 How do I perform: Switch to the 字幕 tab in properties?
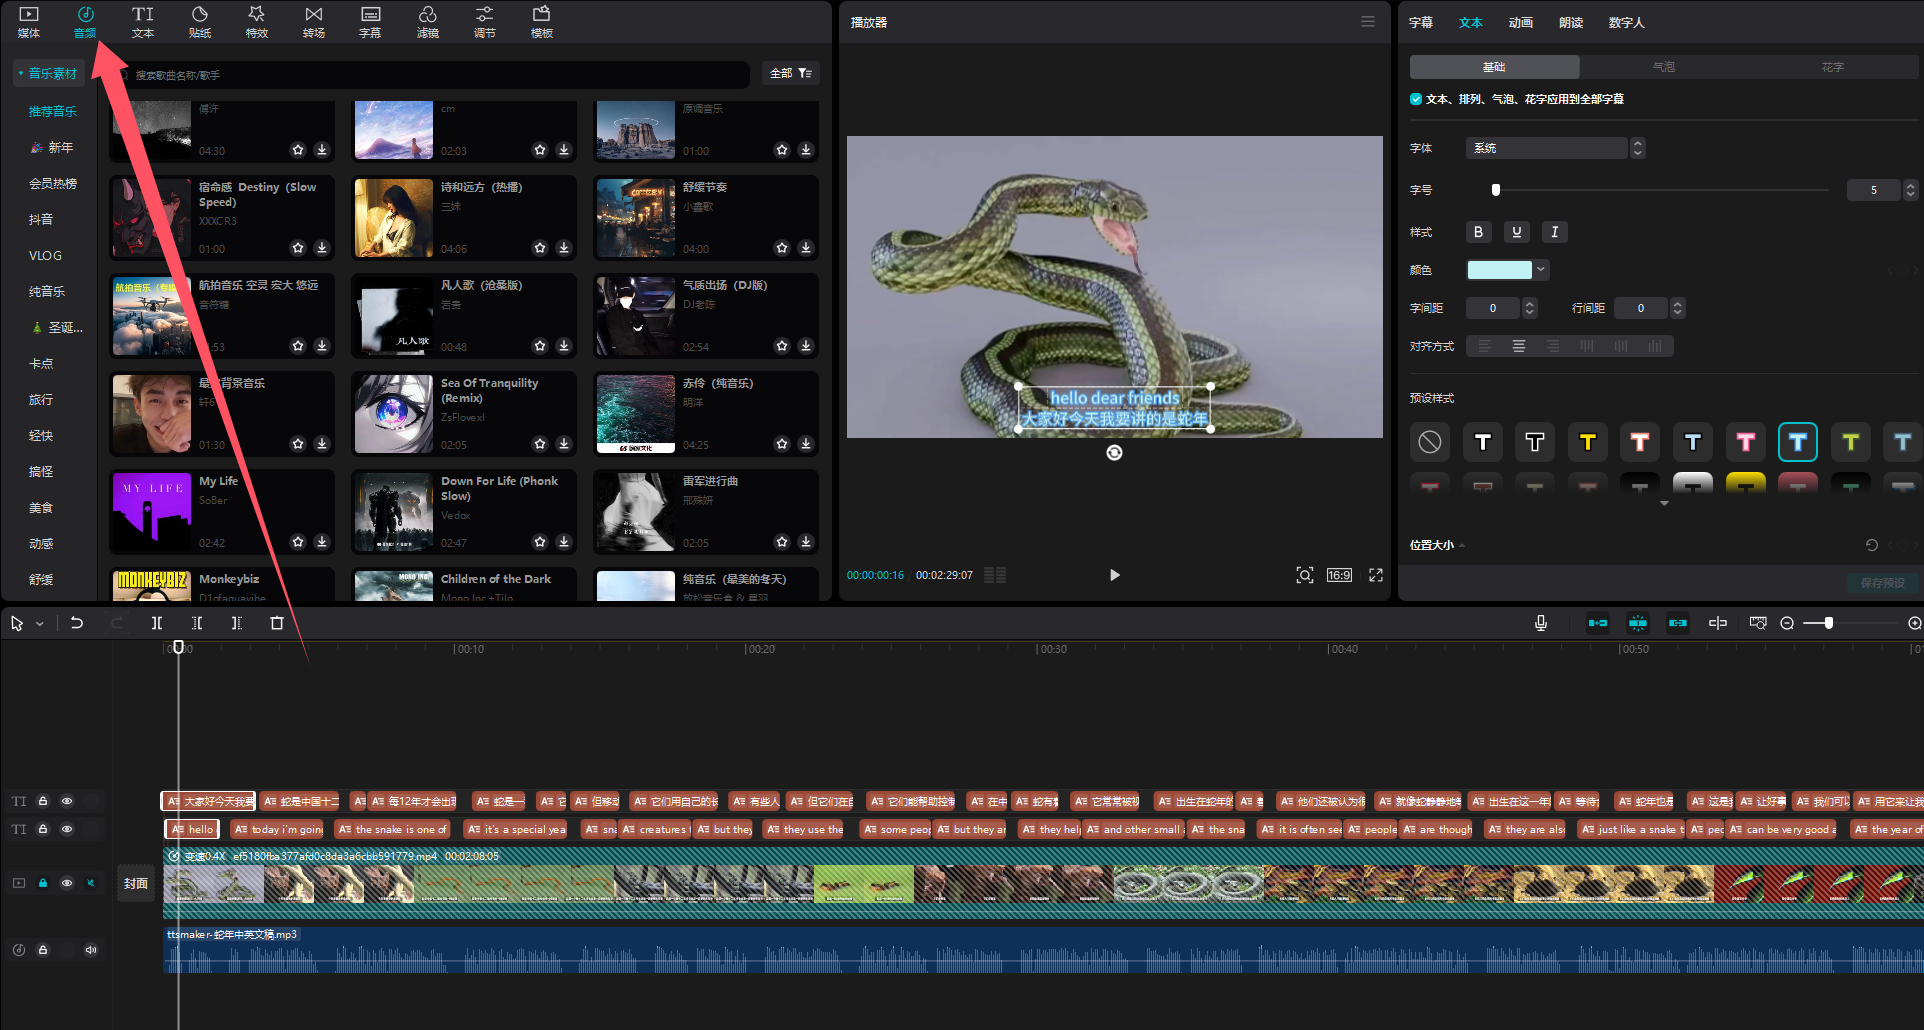[1421, 23]
